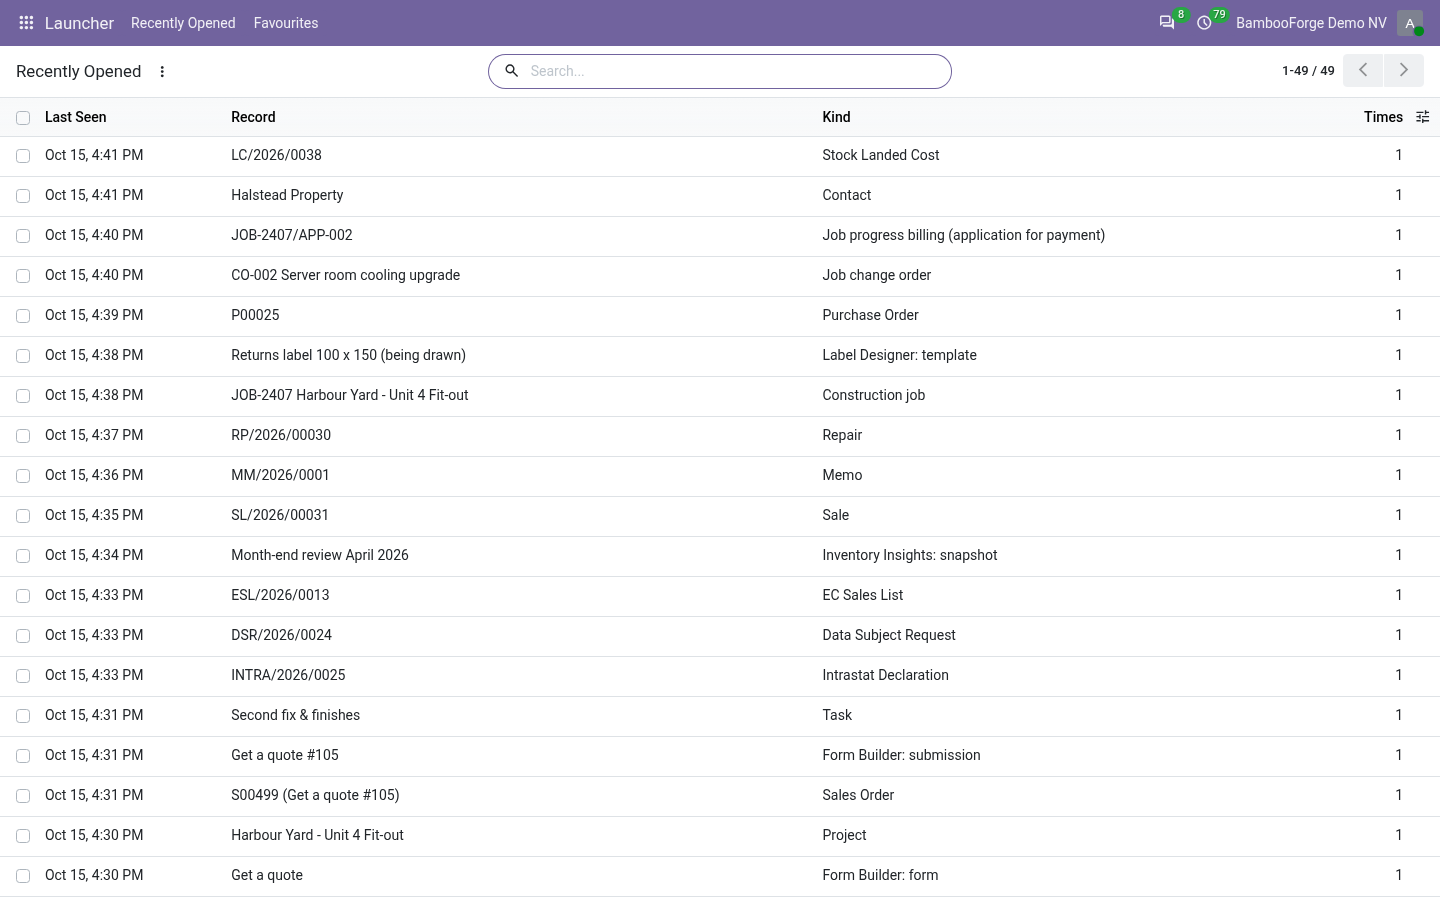
Task: Open JOB-2407 Harbour Yard - Unit 4 Fit-out
Action: [350, 395]
